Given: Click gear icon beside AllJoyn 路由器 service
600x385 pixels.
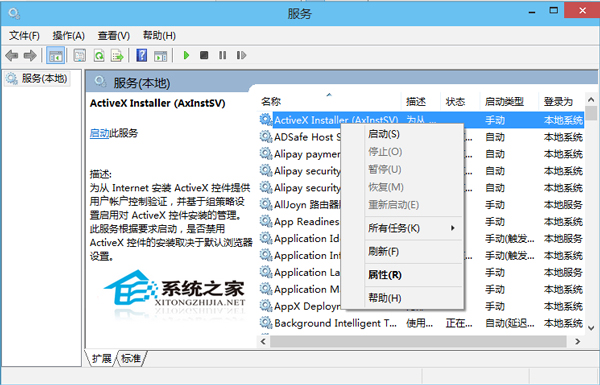Looking at the screenshot, I should [266, 204].
